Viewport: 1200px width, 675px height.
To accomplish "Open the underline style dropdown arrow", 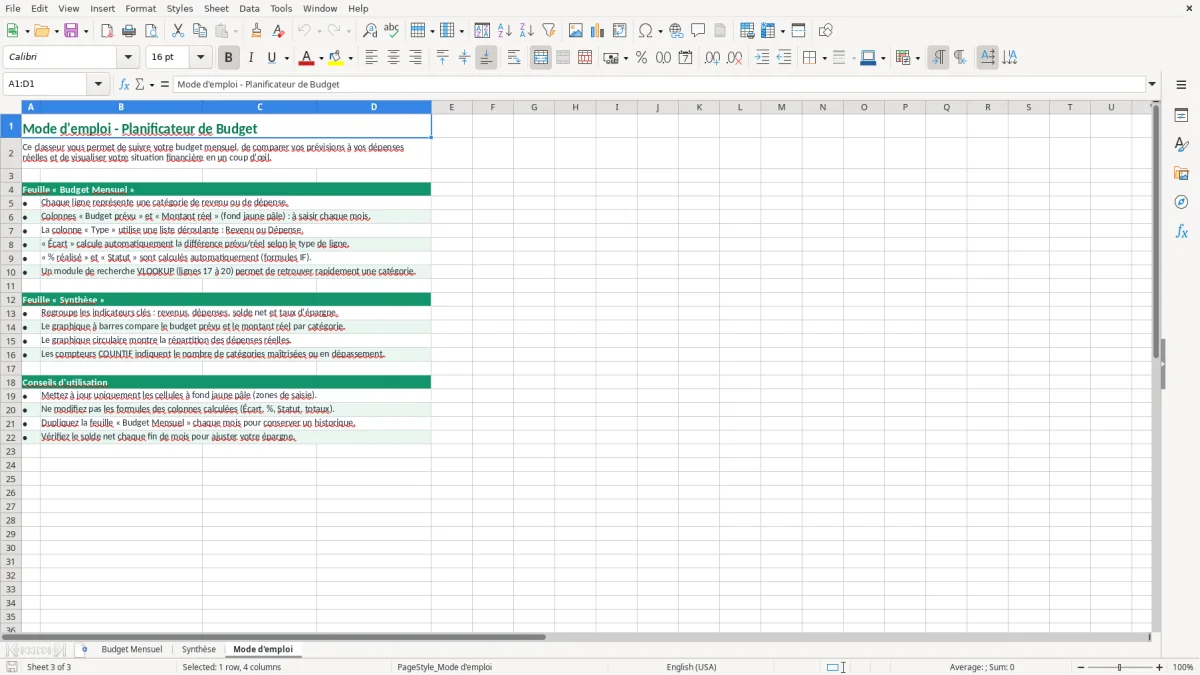I will [286, 58].
